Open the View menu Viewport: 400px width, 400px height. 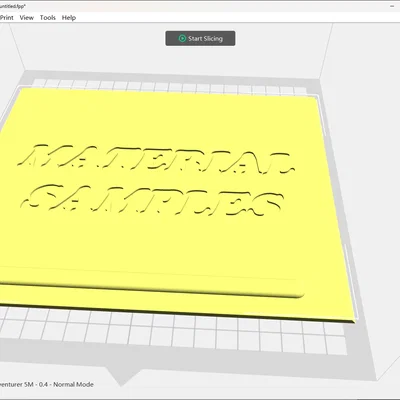pyautogui.click(x=27, y=18)
